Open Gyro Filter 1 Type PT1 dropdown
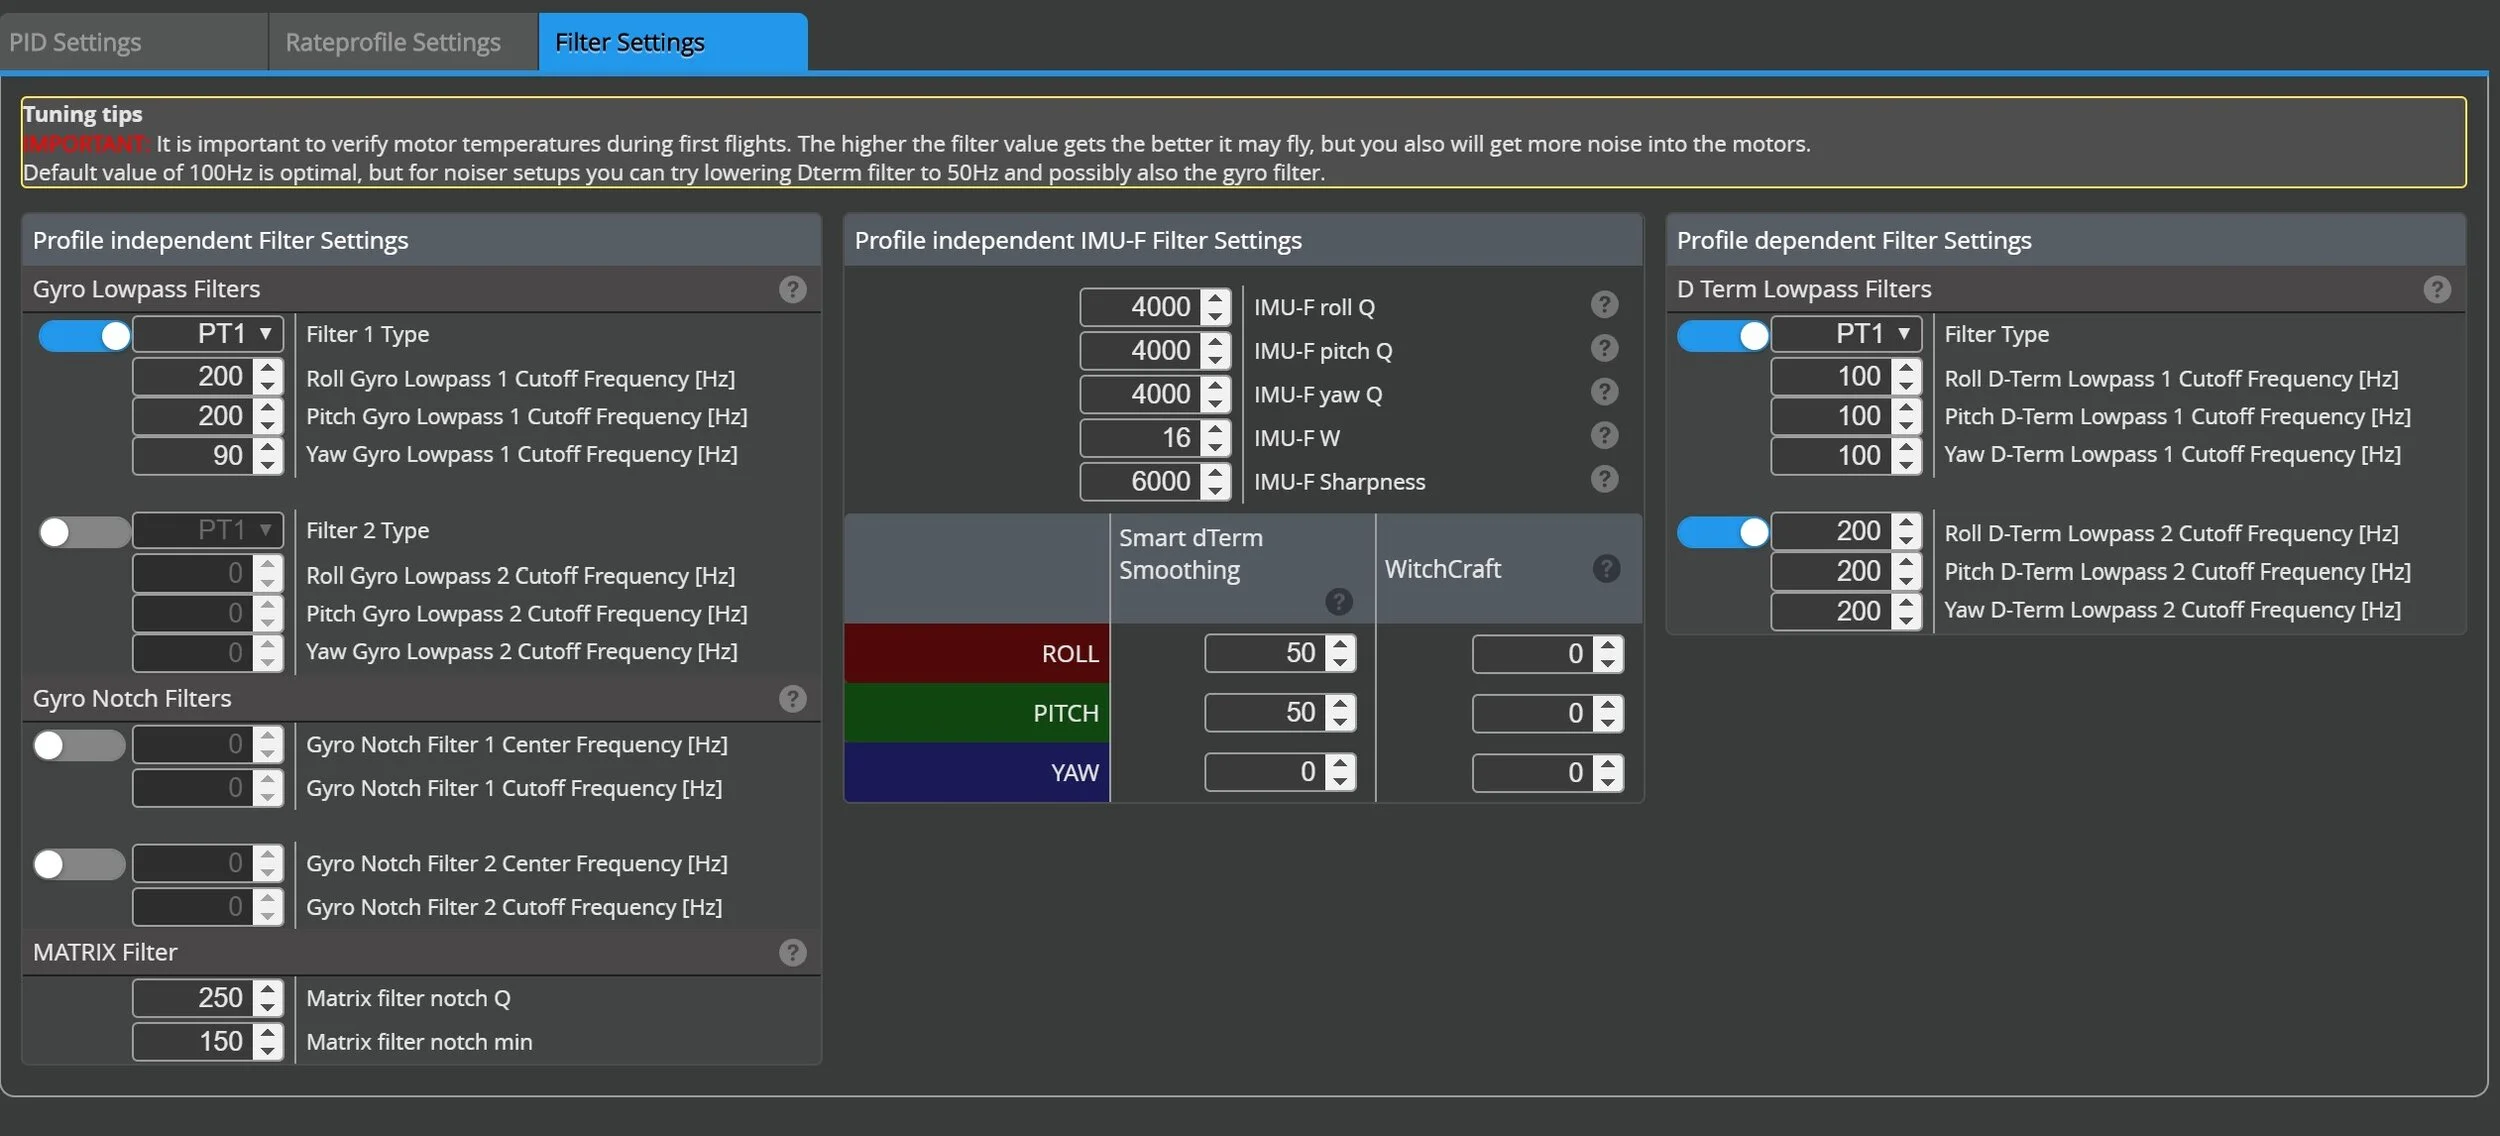 [208, 334]
